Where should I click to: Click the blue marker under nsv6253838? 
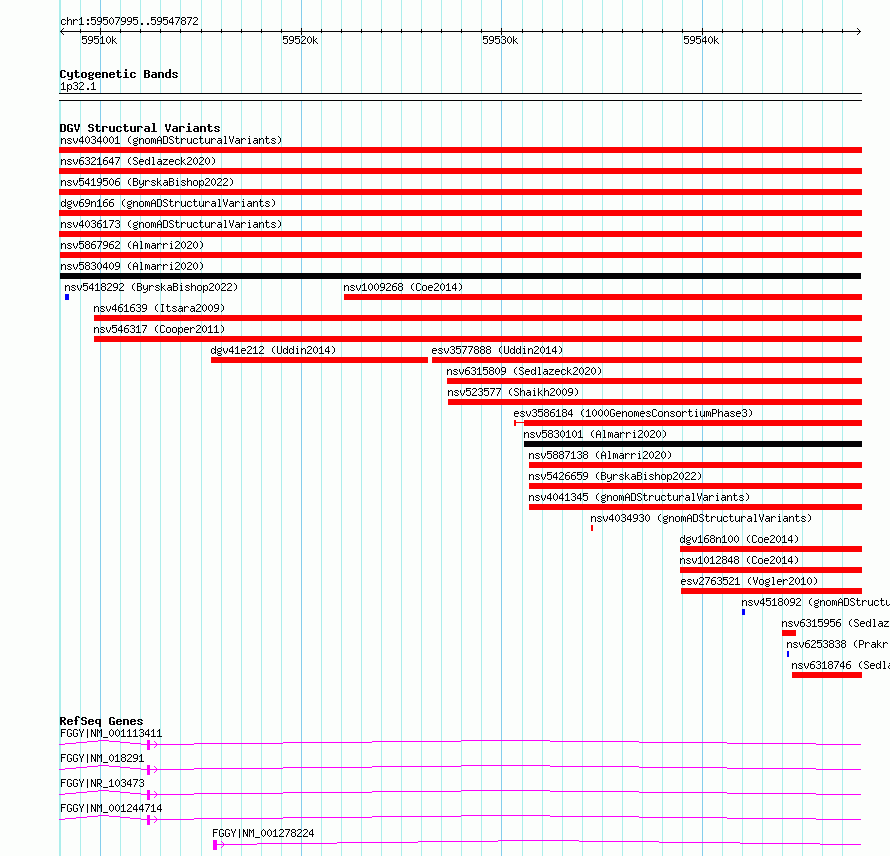[788, 654]
